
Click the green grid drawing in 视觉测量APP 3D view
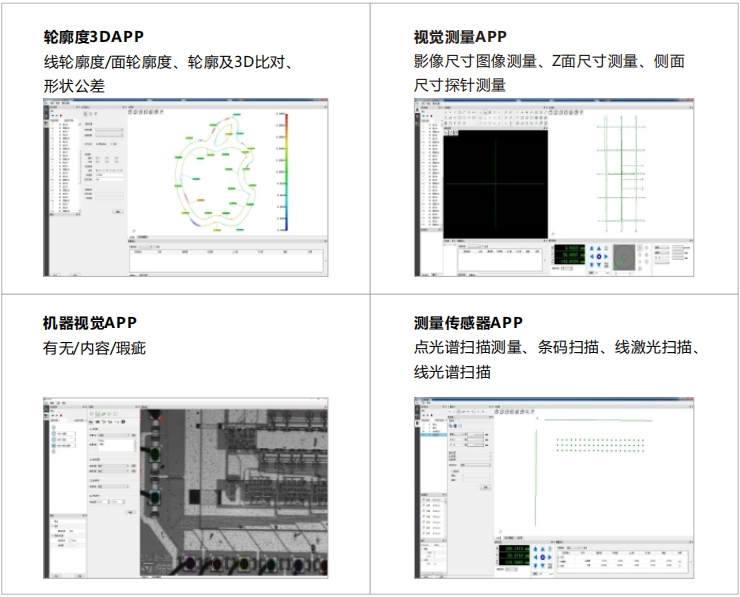pyautogui.click(x=621, y=174)
